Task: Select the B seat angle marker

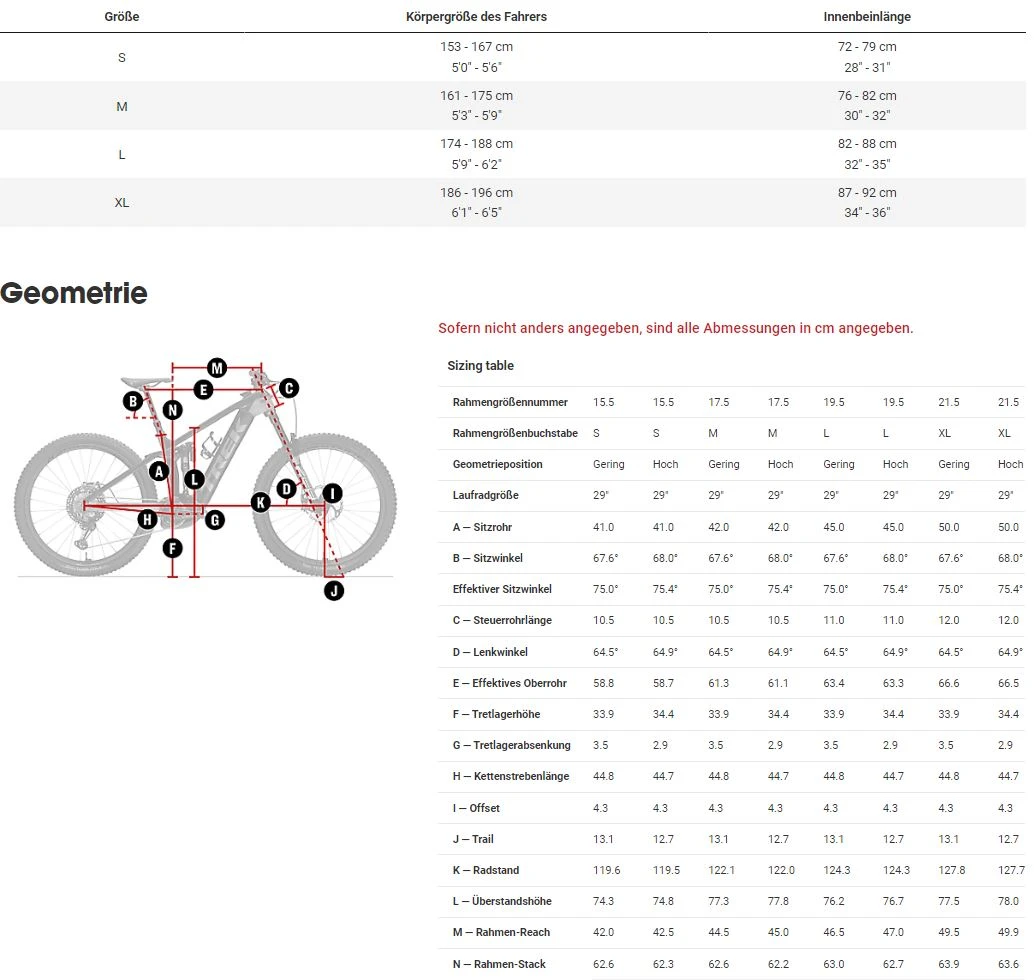Action: pos(133,402)
